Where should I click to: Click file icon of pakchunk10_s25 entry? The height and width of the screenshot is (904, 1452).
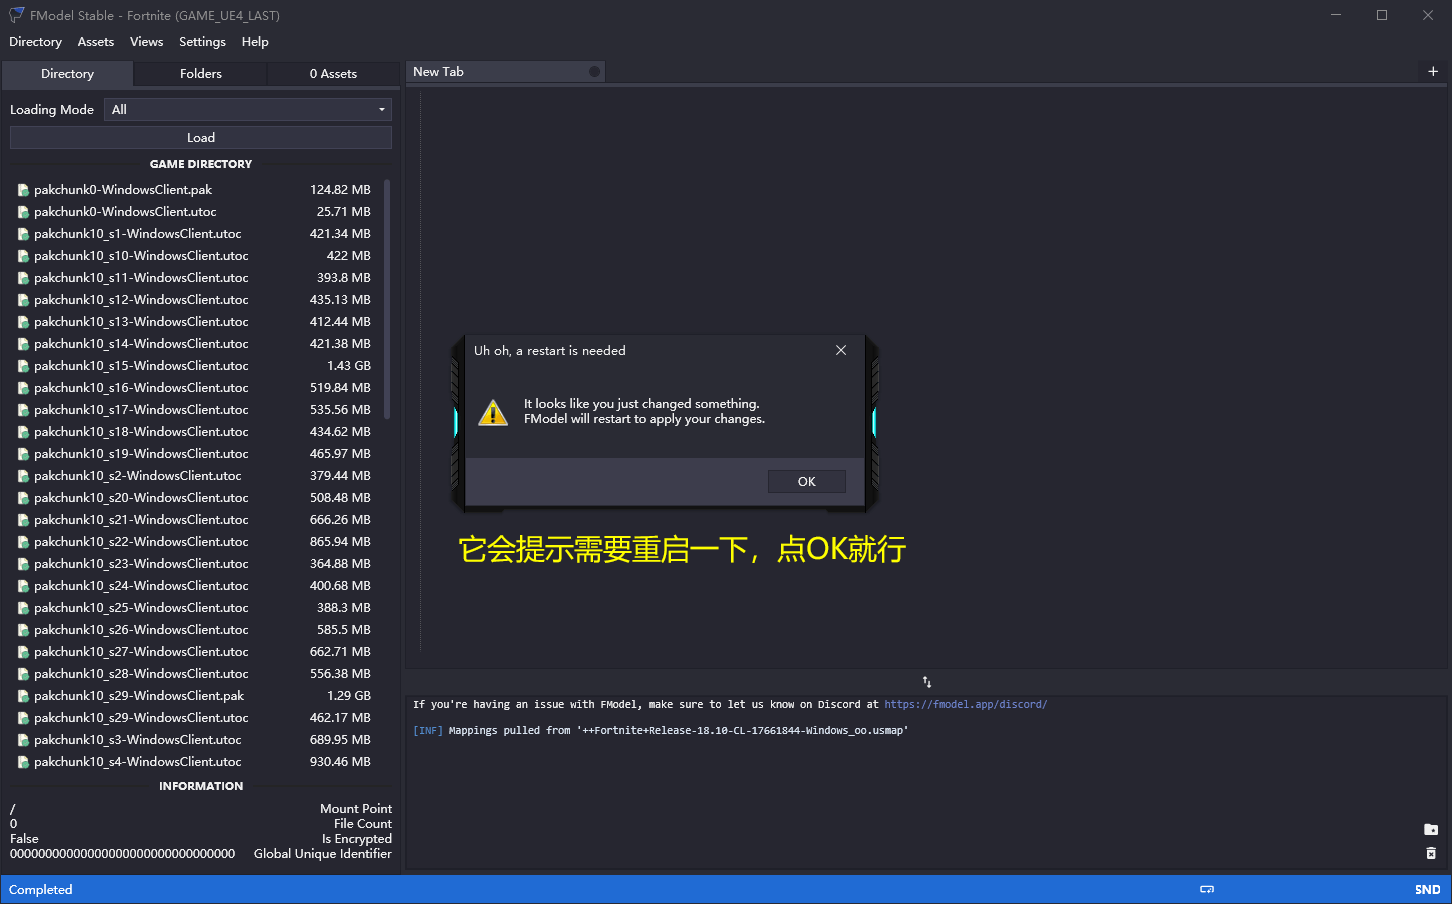click(23, 608)
